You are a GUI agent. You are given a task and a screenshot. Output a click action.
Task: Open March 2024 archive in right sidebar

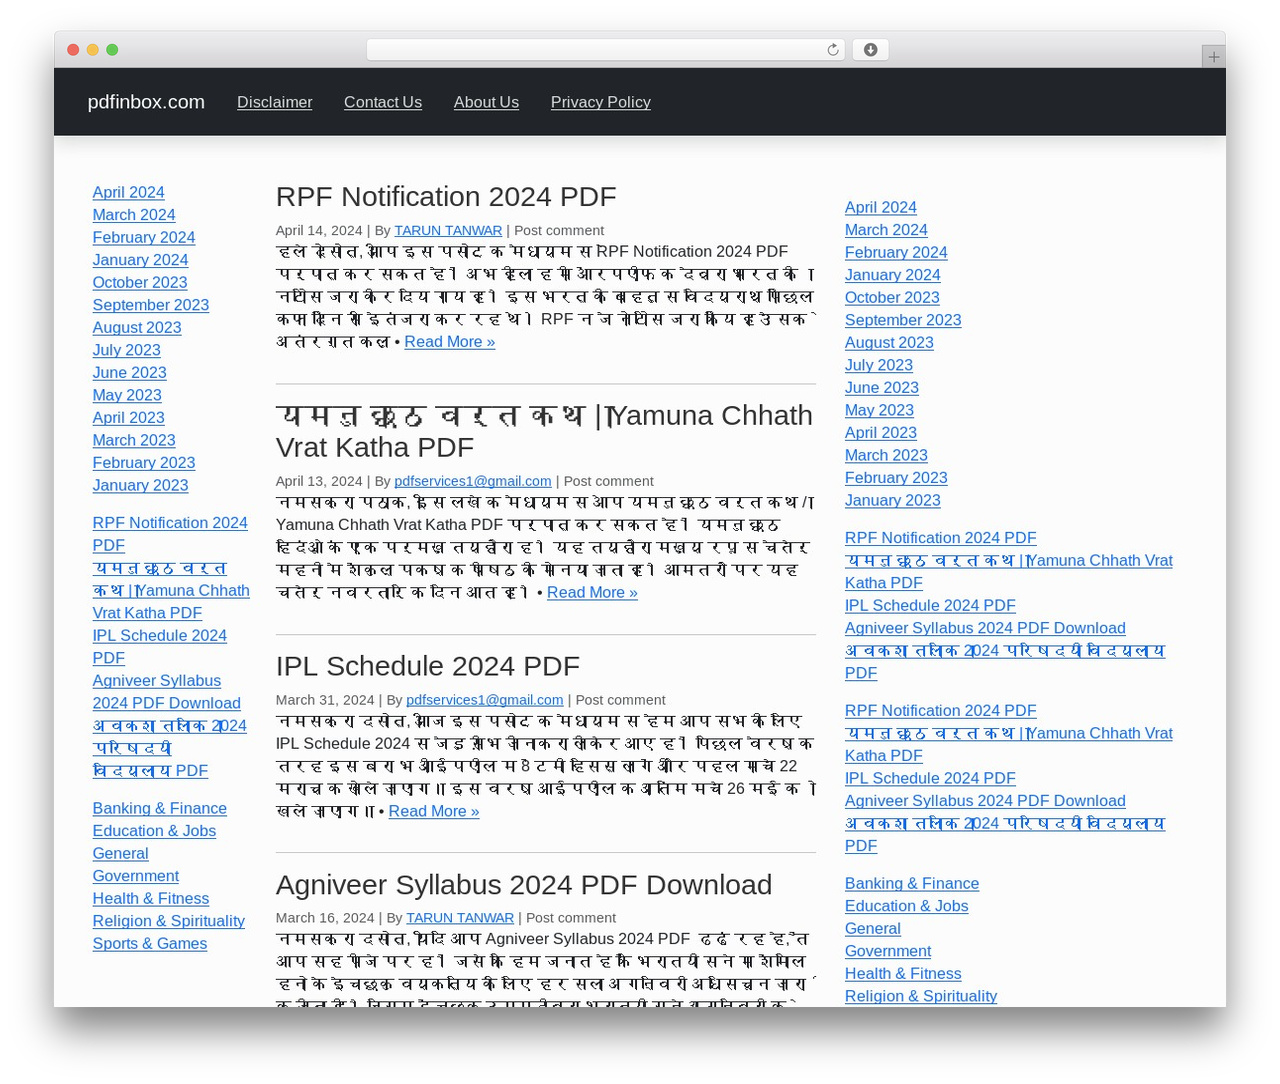pos(886,230)
